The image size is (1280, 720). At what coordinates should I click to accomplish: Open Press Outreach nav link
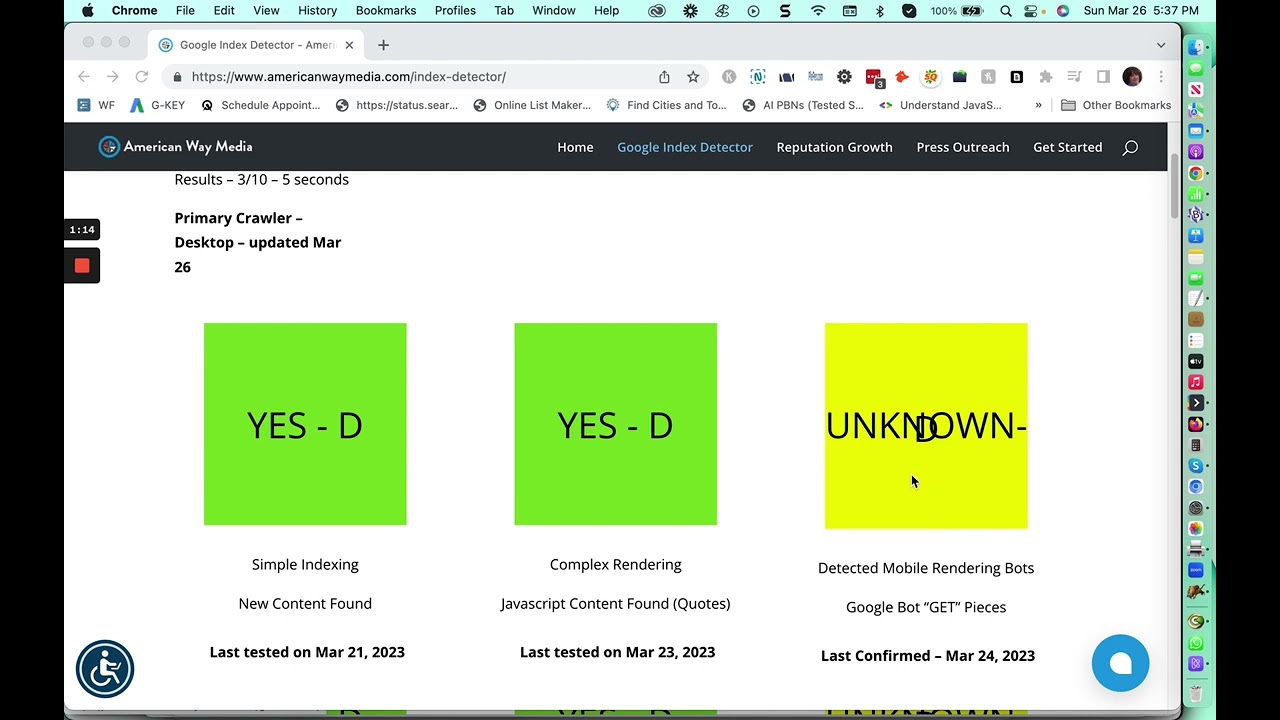coord(963,147)
